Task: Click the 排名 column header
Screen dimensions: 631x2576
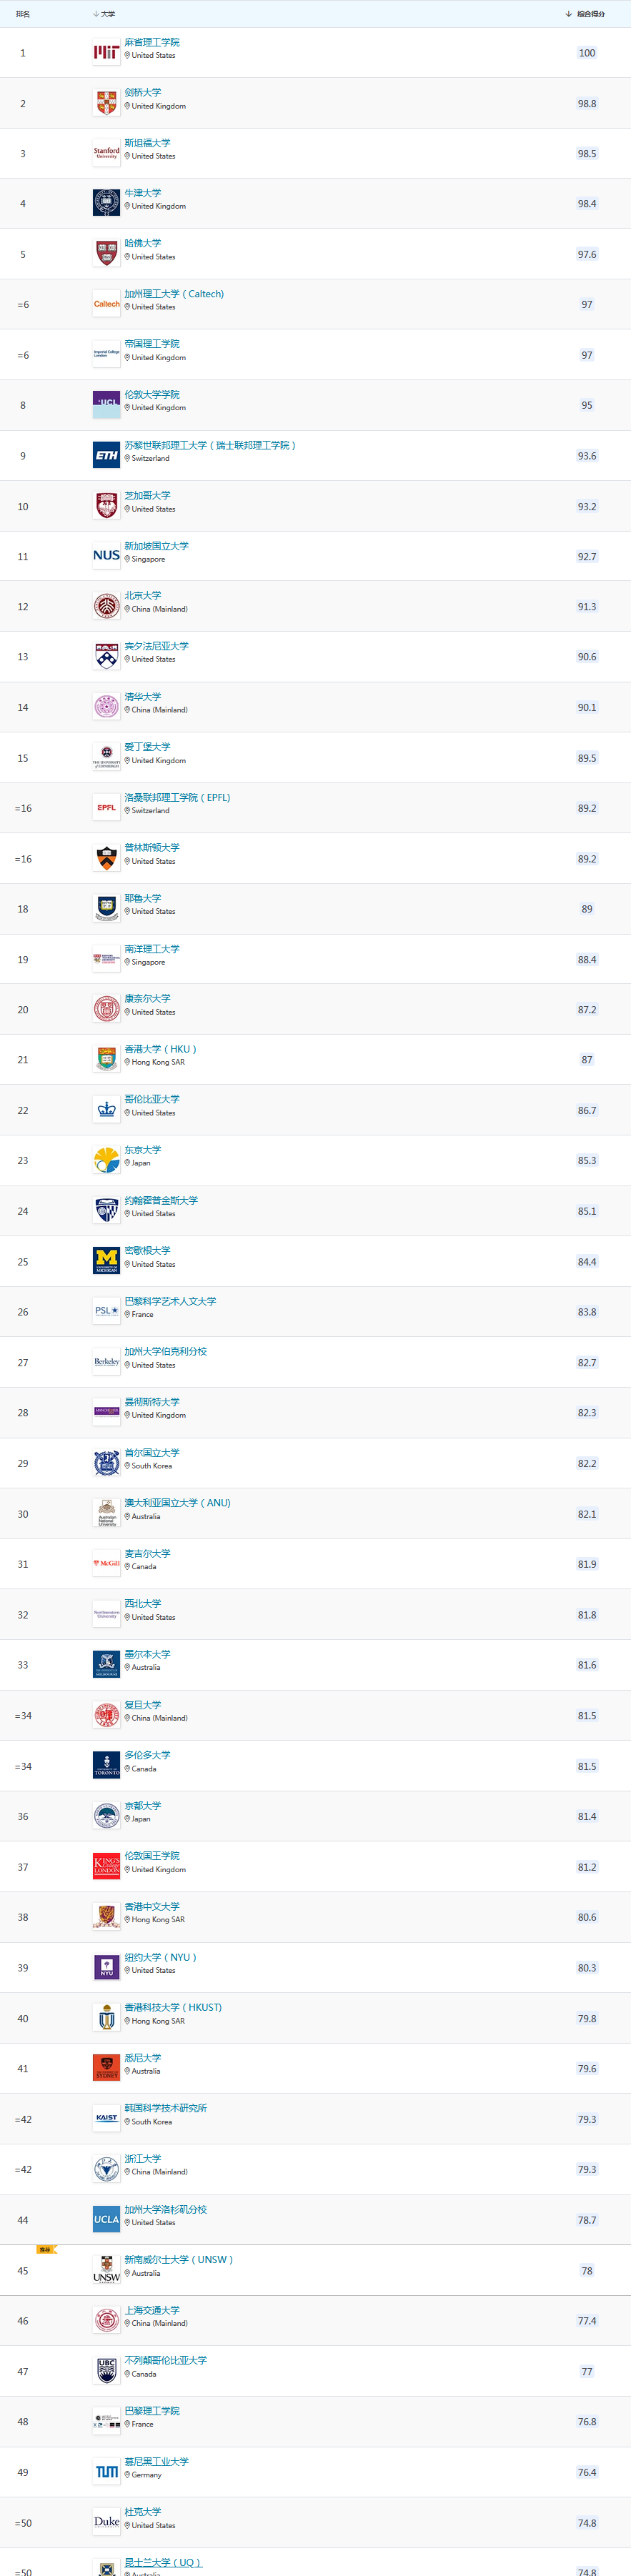Action: (x=23, y=14)
